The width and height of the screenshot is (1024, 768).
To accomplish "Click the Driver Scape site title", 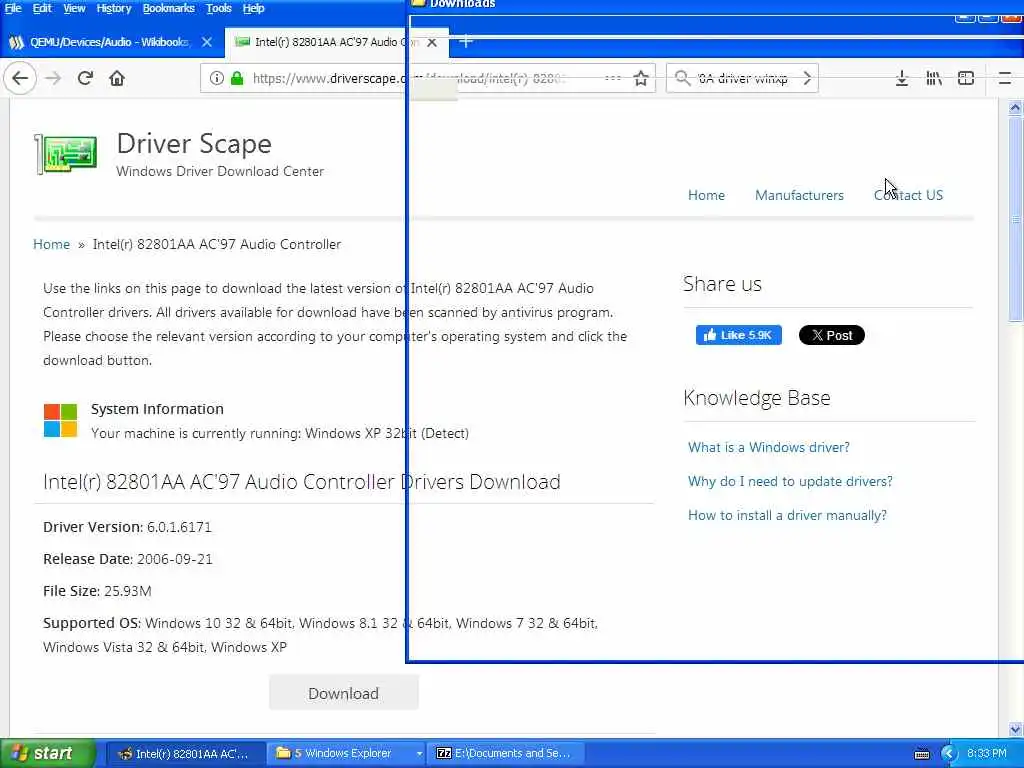I will click(x=194, y=144).
